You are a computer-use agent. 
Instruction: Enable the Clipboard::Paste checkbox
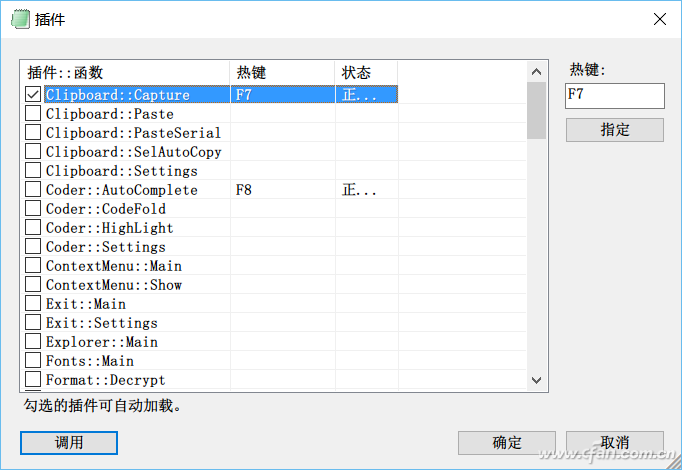(x=33, y=113)
